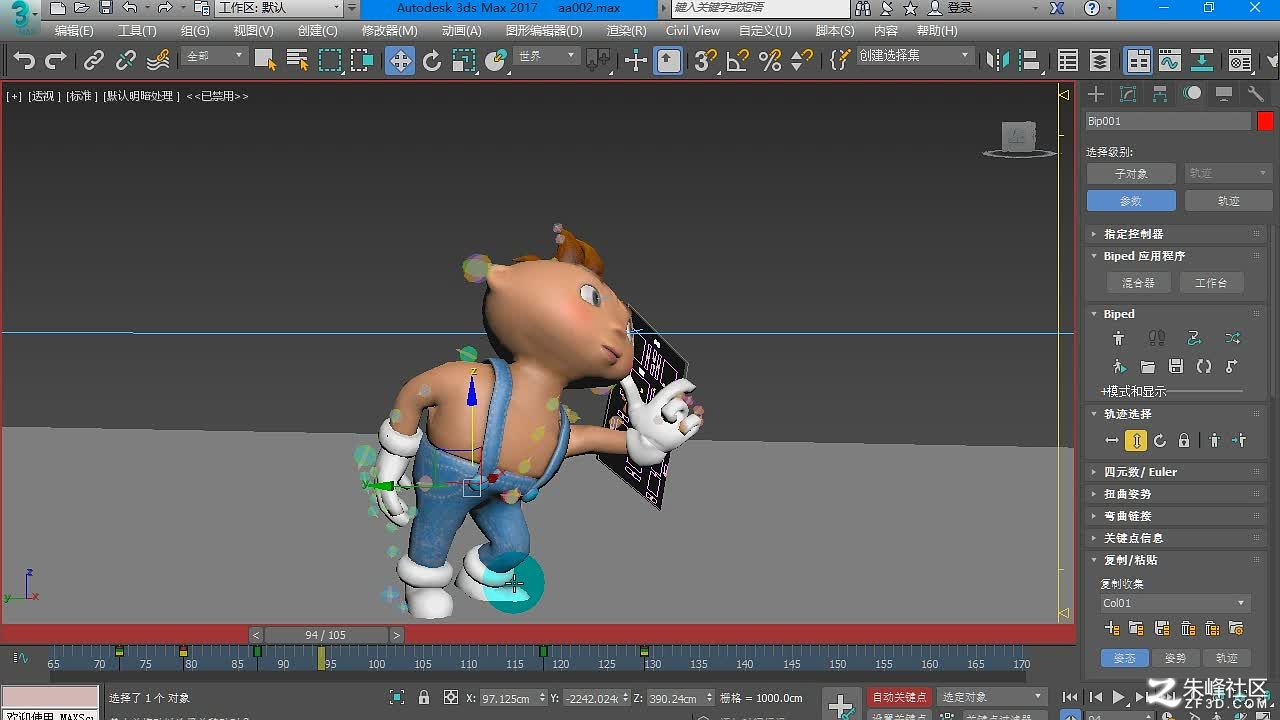Open the 修改器(M) menu
This screenshot has width=1280, height=720.
(x=389, y=31)
